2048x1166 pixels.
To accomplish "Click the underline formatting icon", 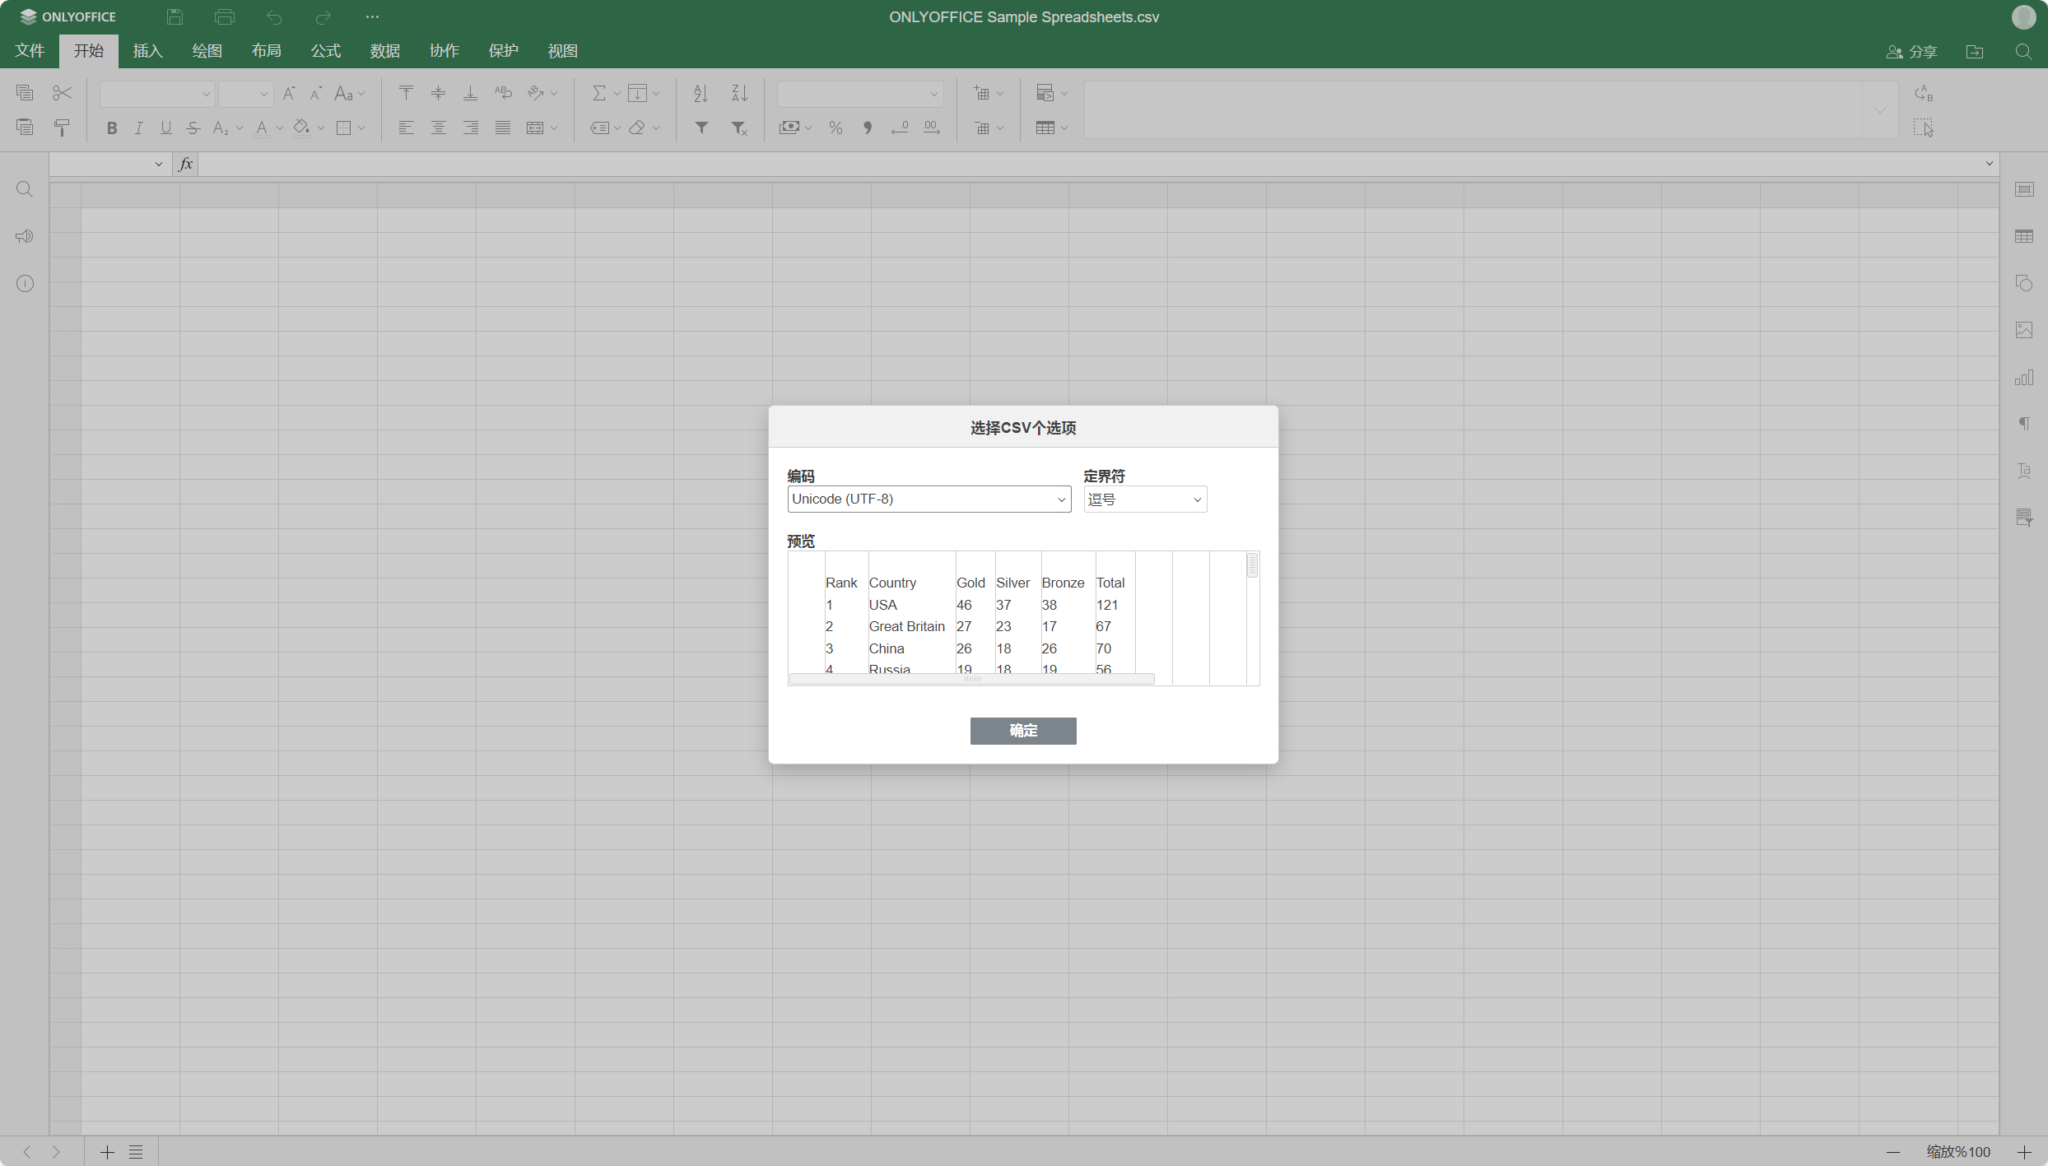I will tap(166, 128).
